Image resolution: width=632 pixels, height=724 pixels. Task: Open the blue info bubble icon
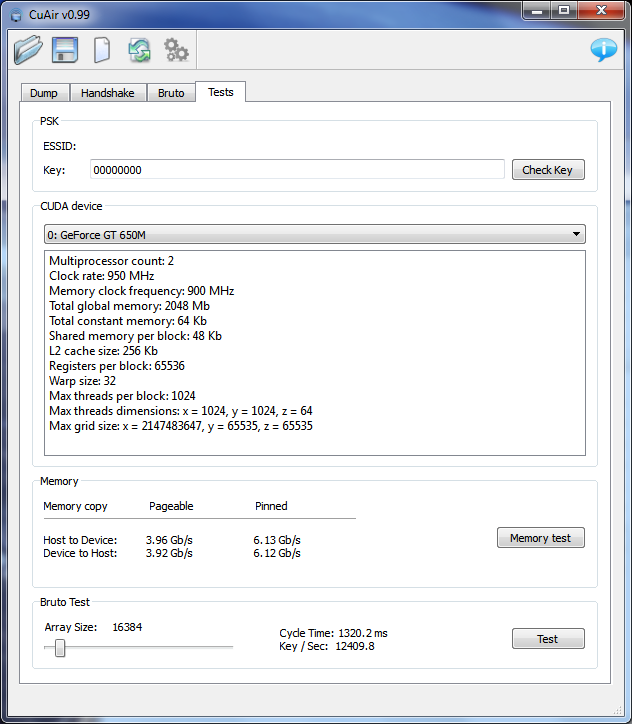point(603,49)
